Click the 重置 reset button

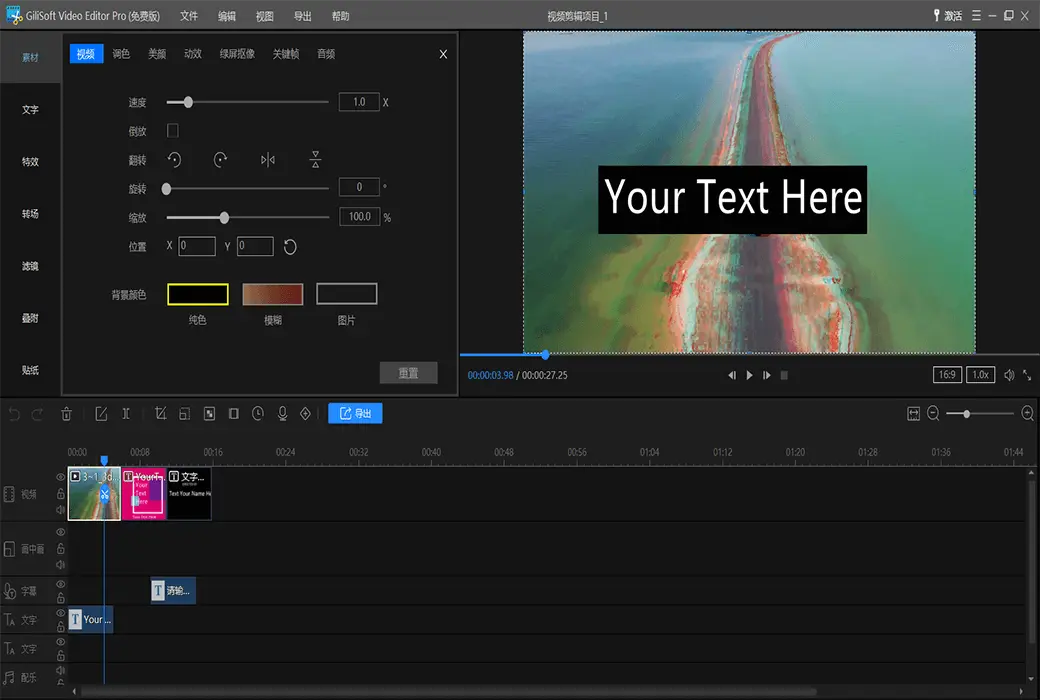tap(409, 373)
